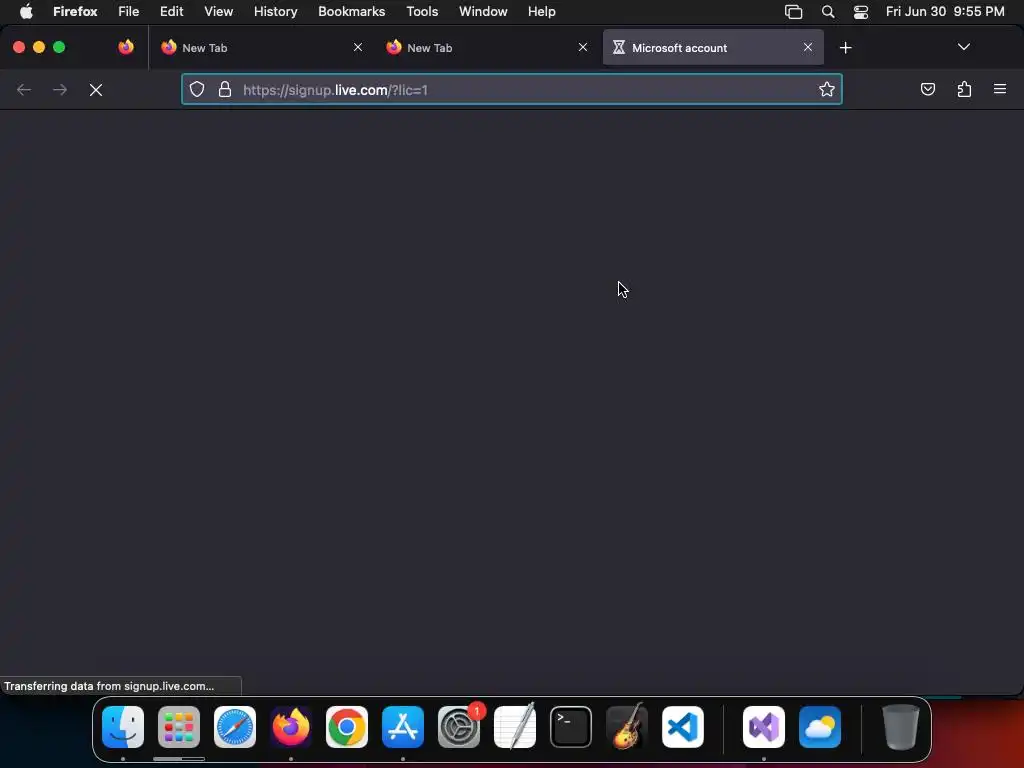Open Save to Pocket button
The image size is (1024, 768).
click(927, 89)
